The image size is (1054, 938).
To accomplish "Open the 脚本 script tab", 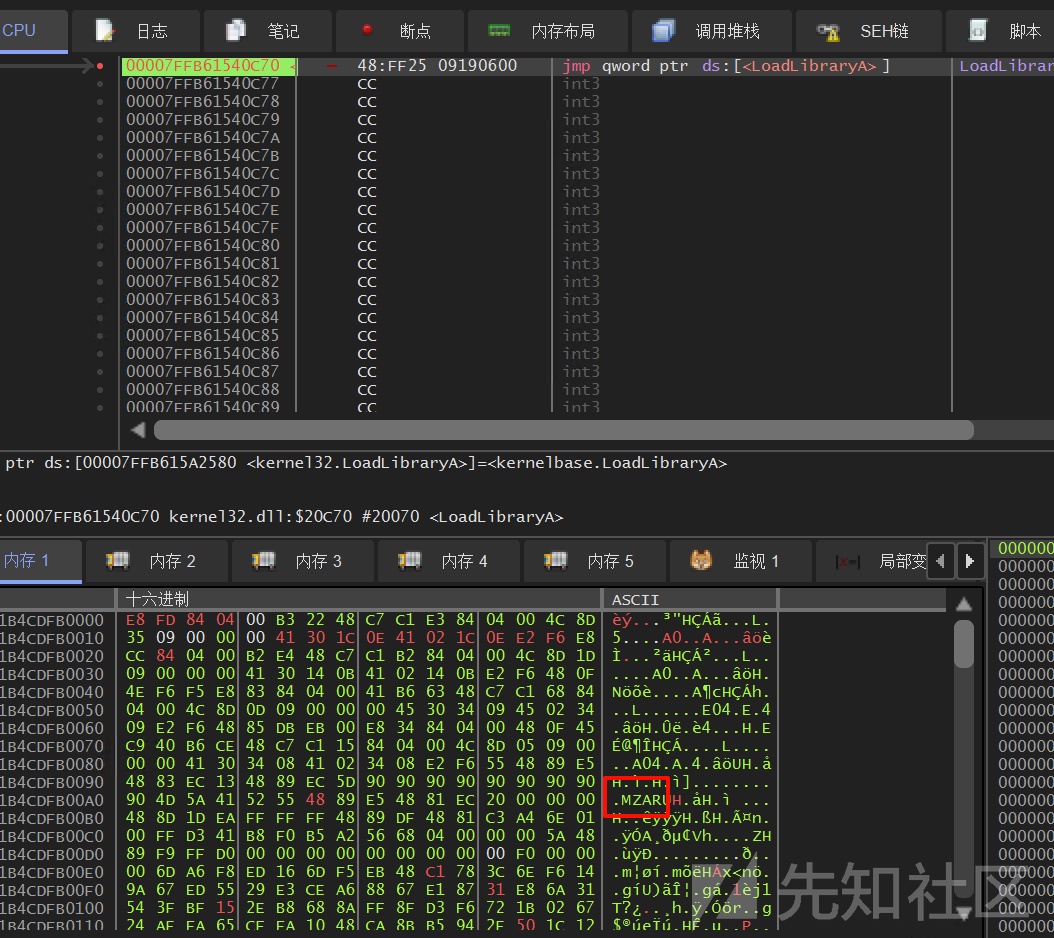I will tap(1000, 31).
